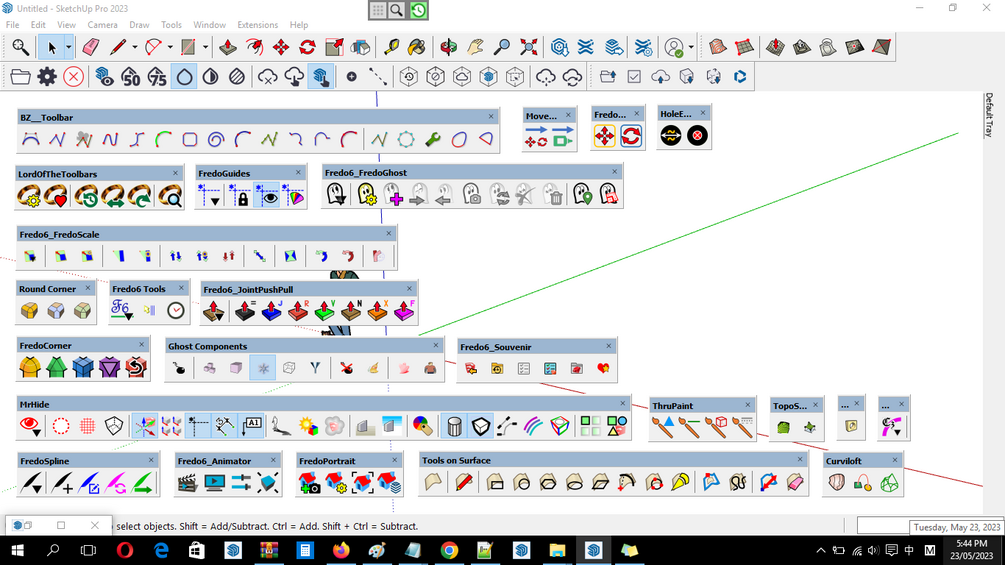Screen dimensions: 1005x565
Task: Click the first Curviloft loft icon
Action: coord(836,482)
